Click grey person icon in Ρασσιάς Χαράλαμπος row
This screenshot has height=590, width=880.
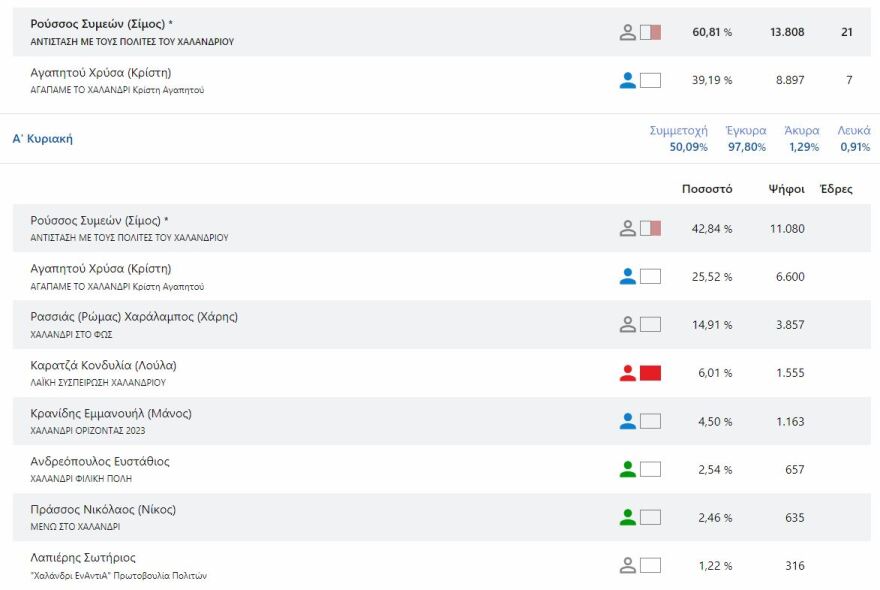click(628, 324)
